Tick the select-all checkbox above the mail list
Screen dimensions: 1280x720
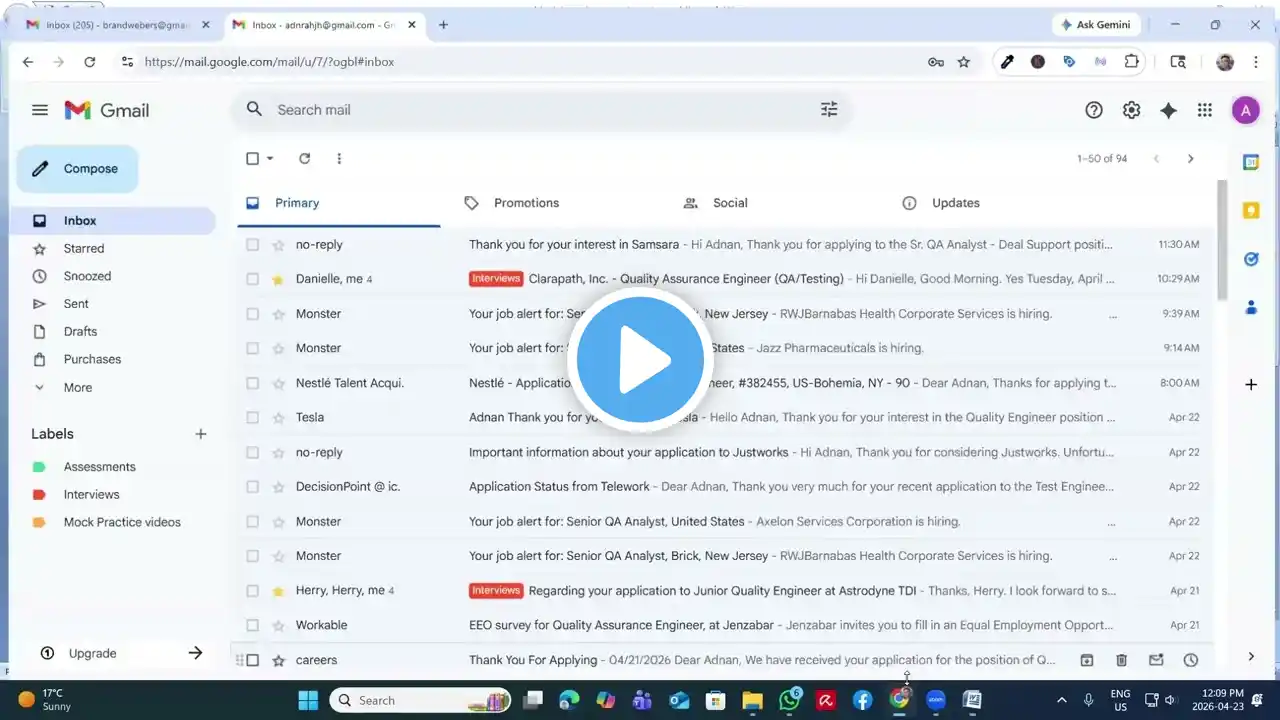tap(252, 158)
